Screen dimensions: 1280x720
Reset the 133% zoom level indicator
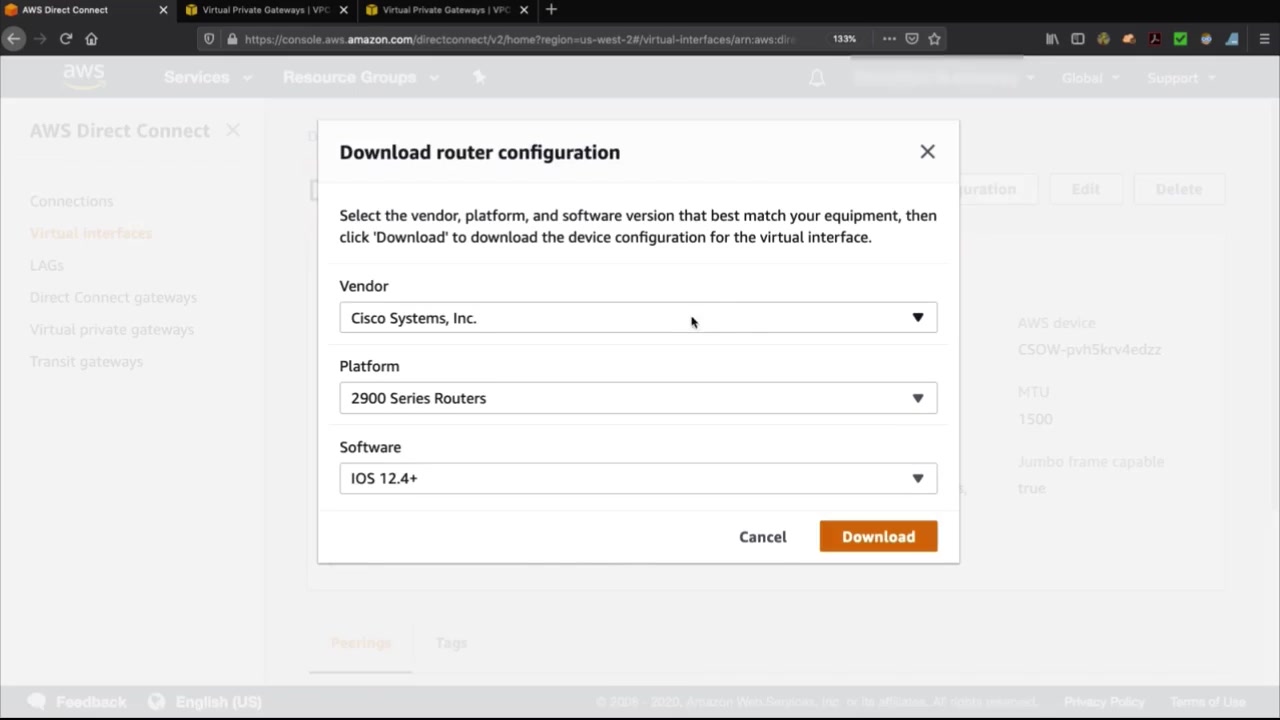tap(844, 39)
